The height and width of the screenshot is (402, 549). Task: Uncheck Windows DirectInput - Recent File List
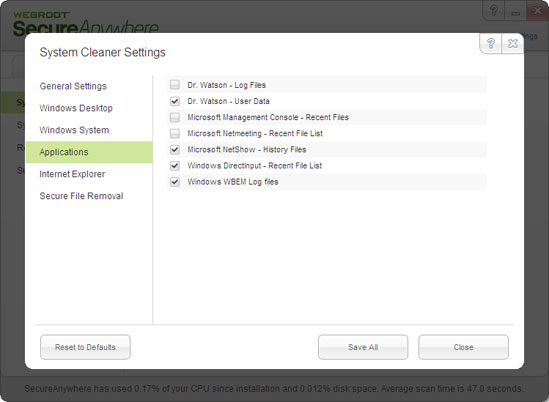175,166
